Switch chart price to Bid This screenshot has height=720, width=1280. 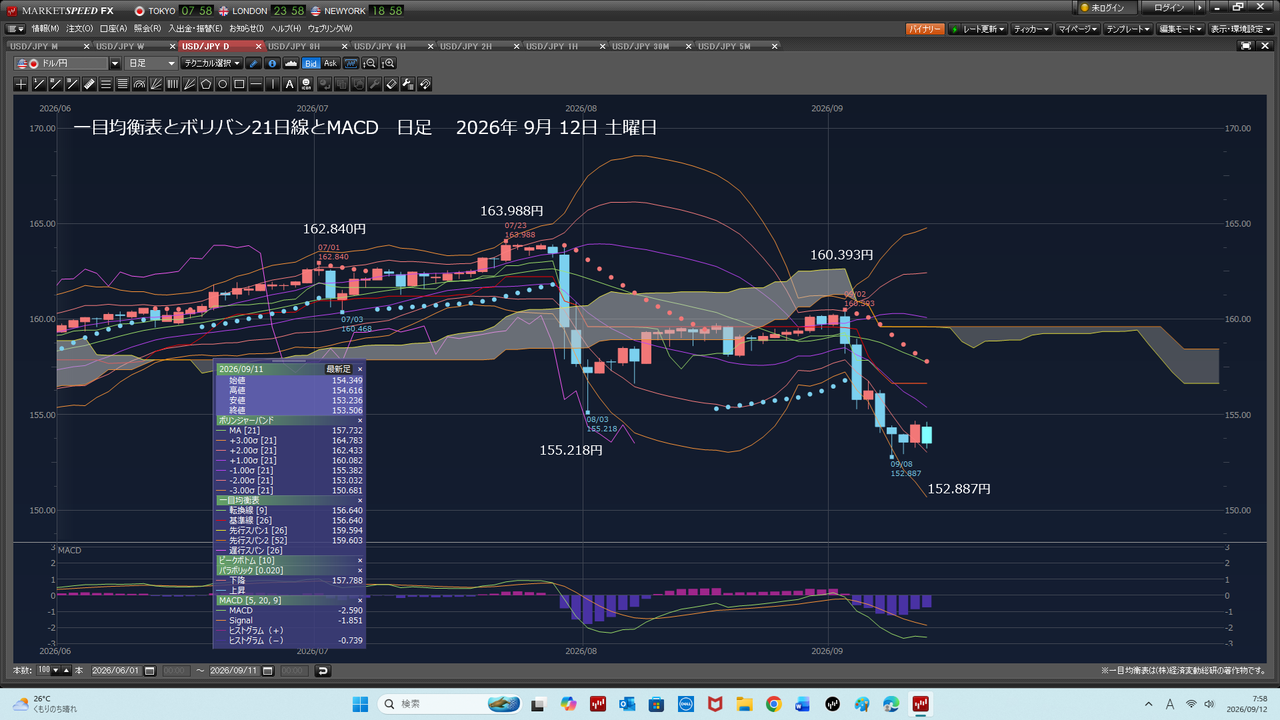(x=310, y=63)
